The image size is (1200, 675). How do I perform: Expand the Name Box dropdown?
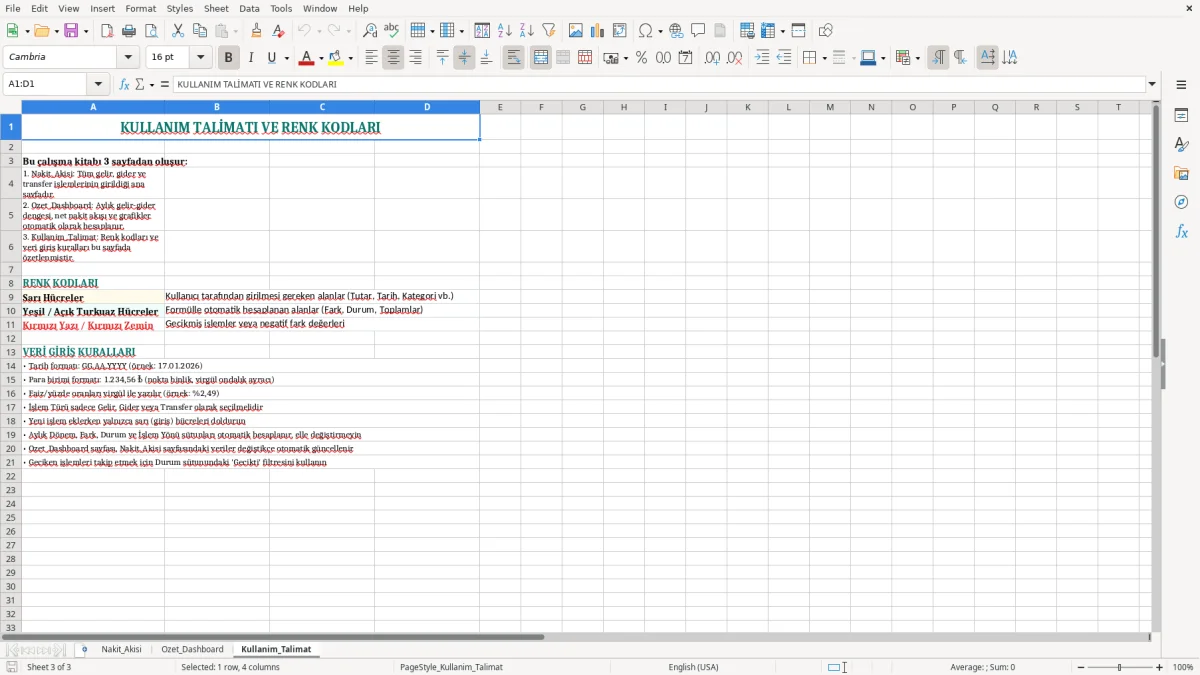click(98, 85)
